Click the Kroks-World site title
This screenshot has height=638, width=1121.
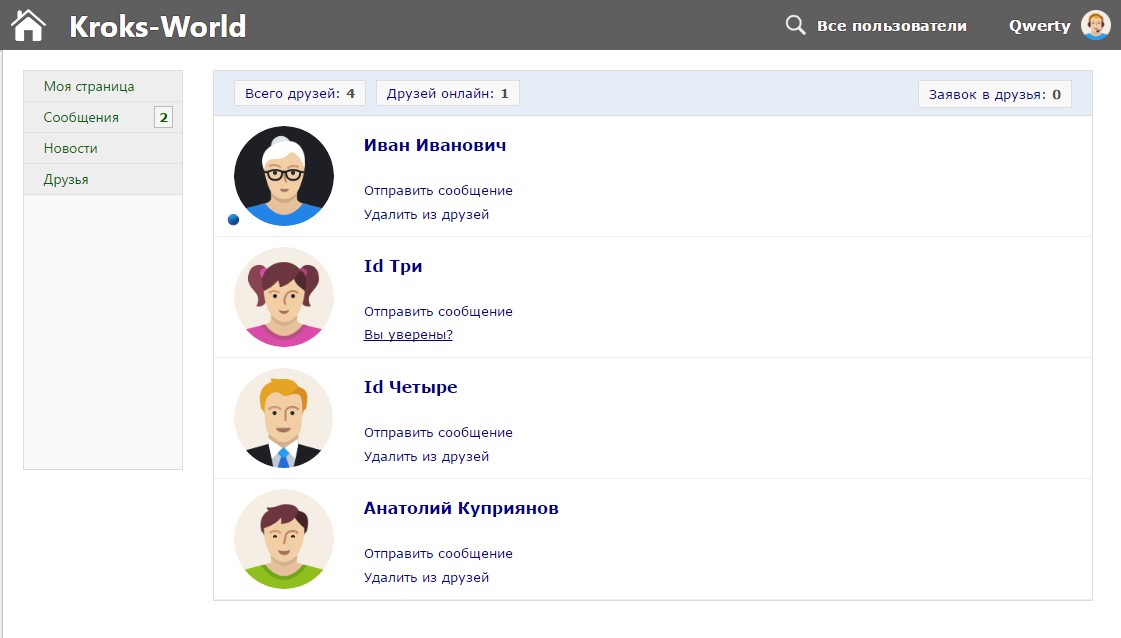(x=157, y=26)
